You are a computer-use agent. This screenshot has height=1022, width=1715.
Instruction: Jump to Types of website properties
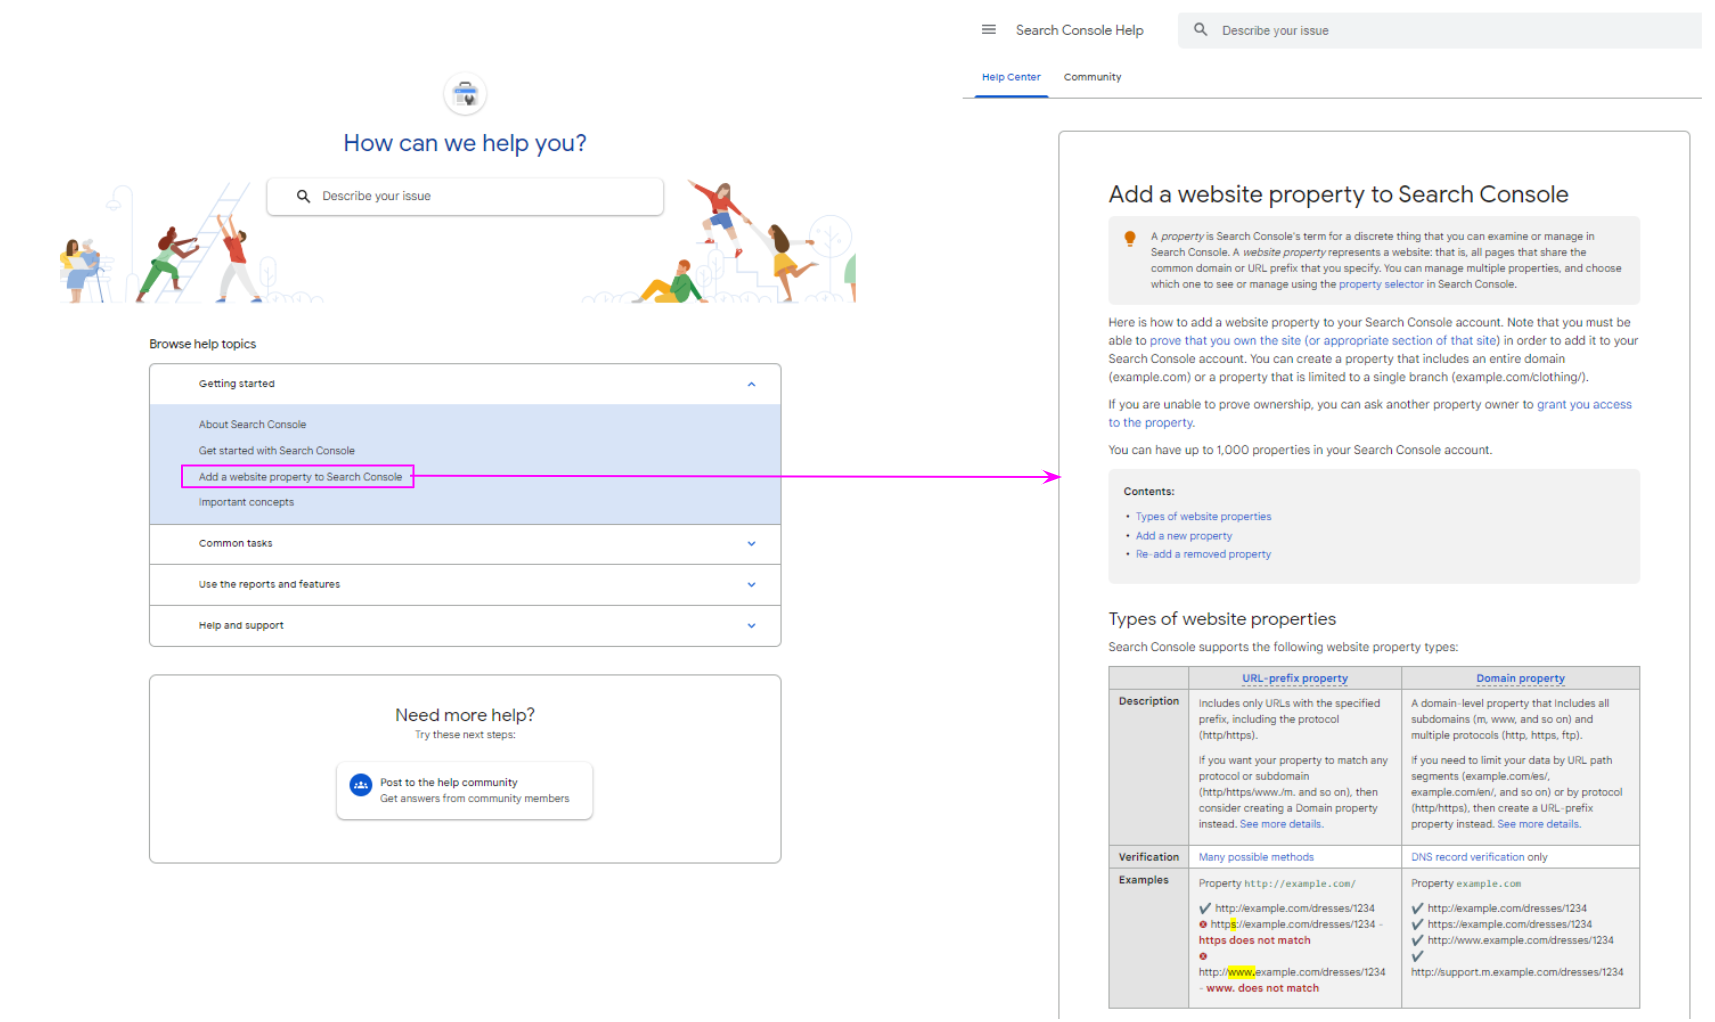click(1203, 517)
